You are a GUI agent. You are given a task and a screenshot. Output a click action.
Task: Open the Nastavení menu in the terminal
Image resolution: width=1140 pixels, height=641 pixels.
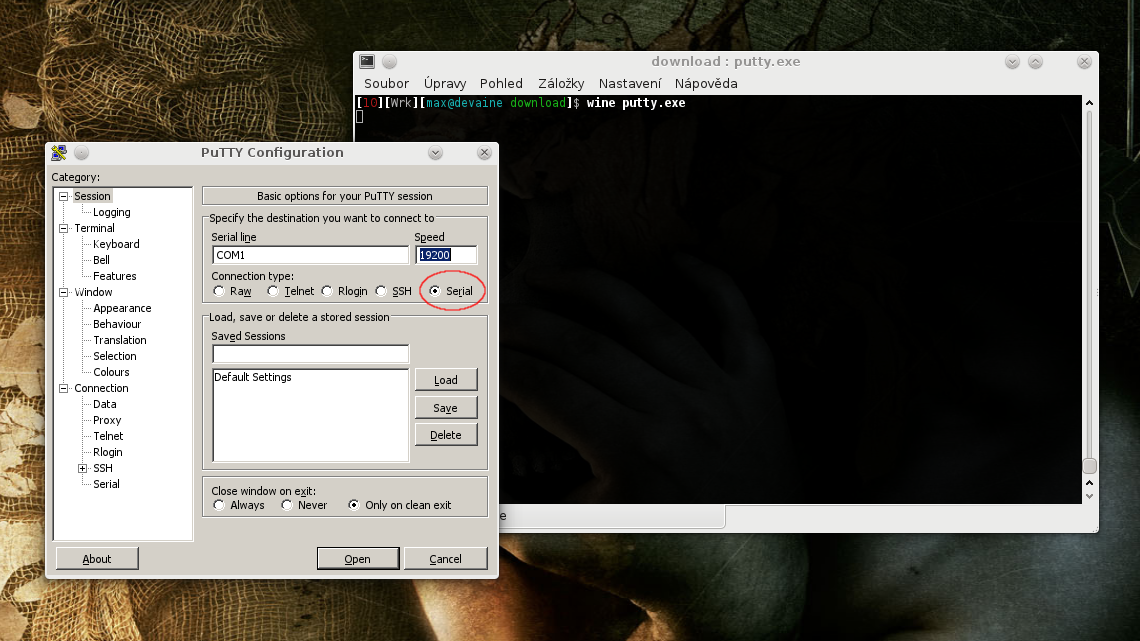point(630,84)
